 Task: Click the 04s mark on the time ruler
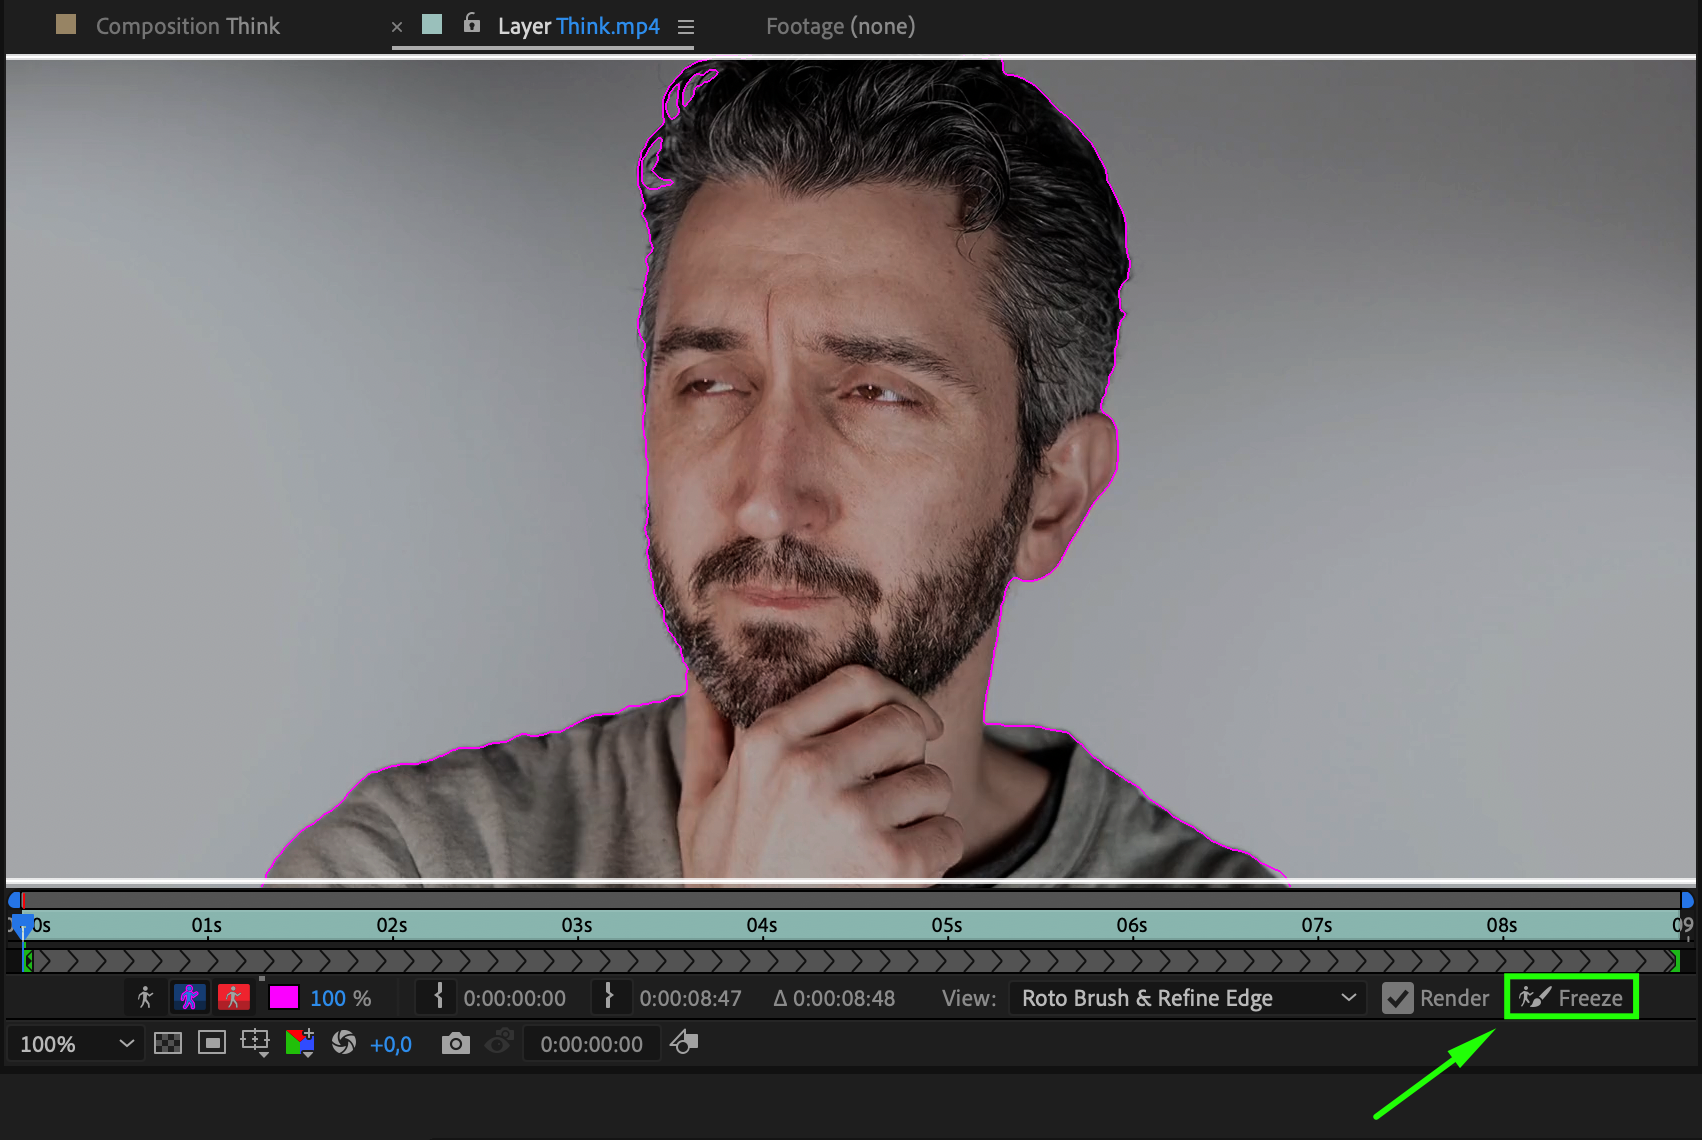[x=761, y=925]
